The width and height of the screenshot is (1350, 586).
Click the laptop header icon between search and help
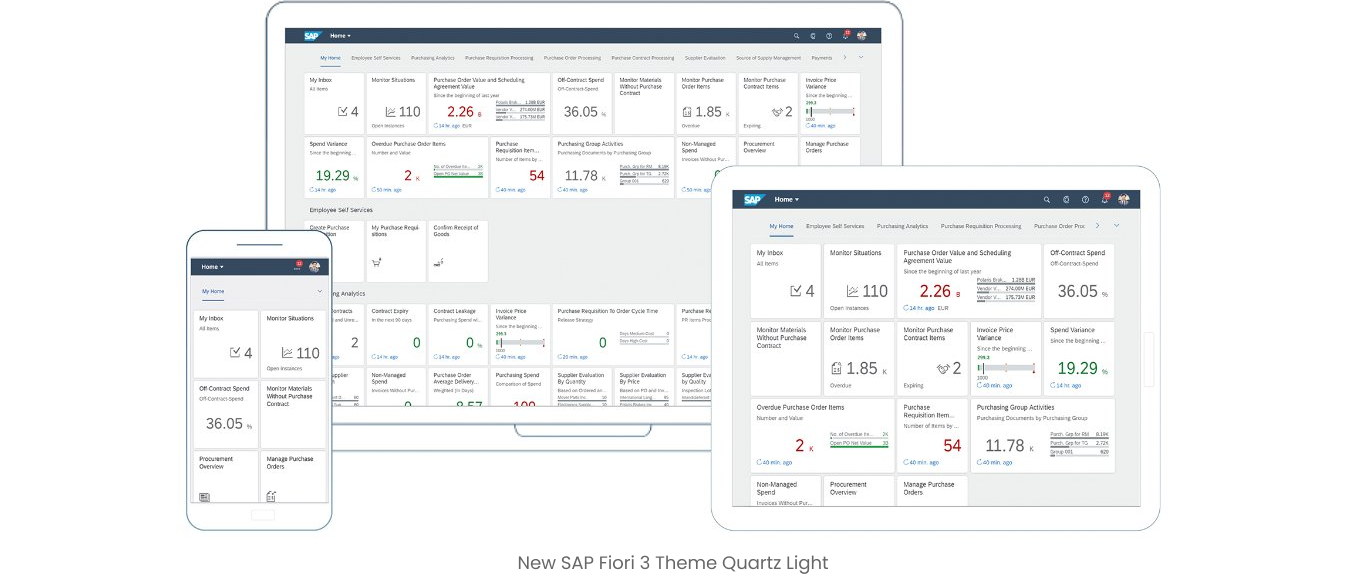(813, 36)
